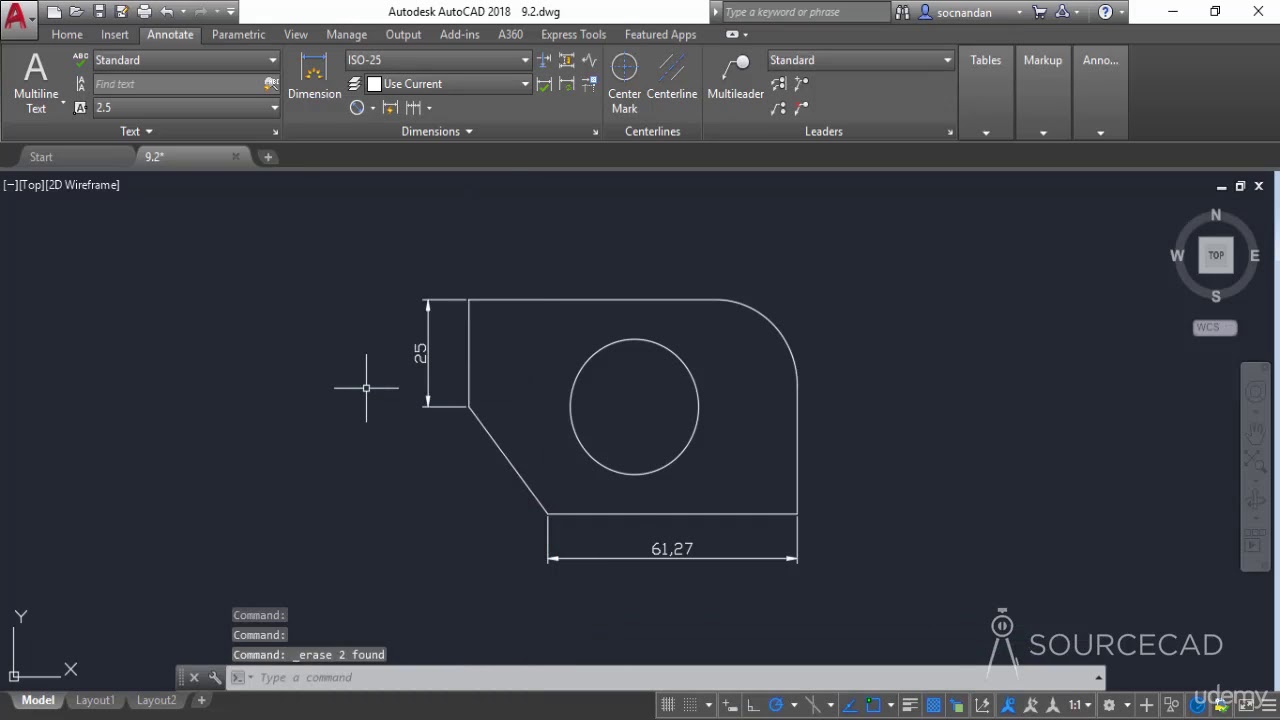Click the Dimension tool icon
Image resolution: width=1280 pixels, height=720 pixels.
tap(314, 77)
